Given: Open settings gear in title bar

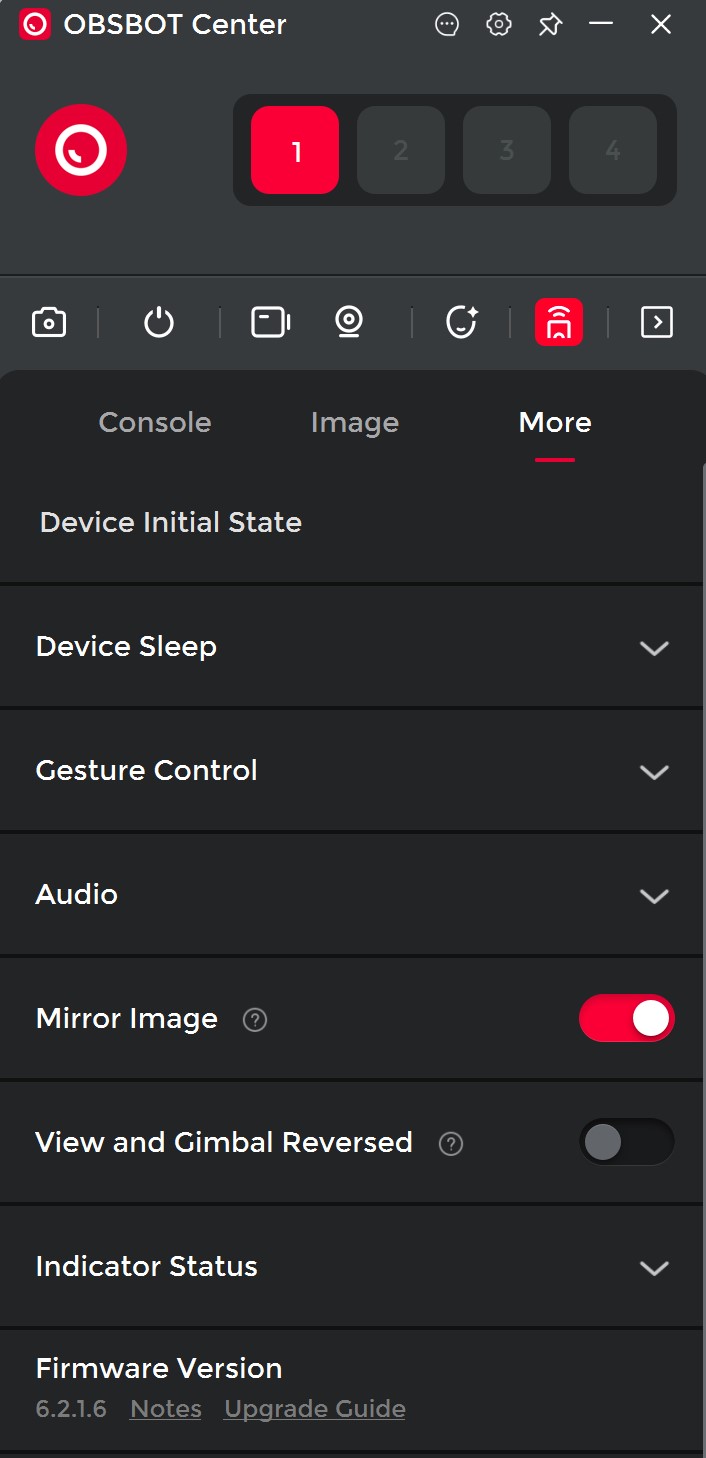Looking at the screenshot, I should pyautogui.click(x=498, y=25).
